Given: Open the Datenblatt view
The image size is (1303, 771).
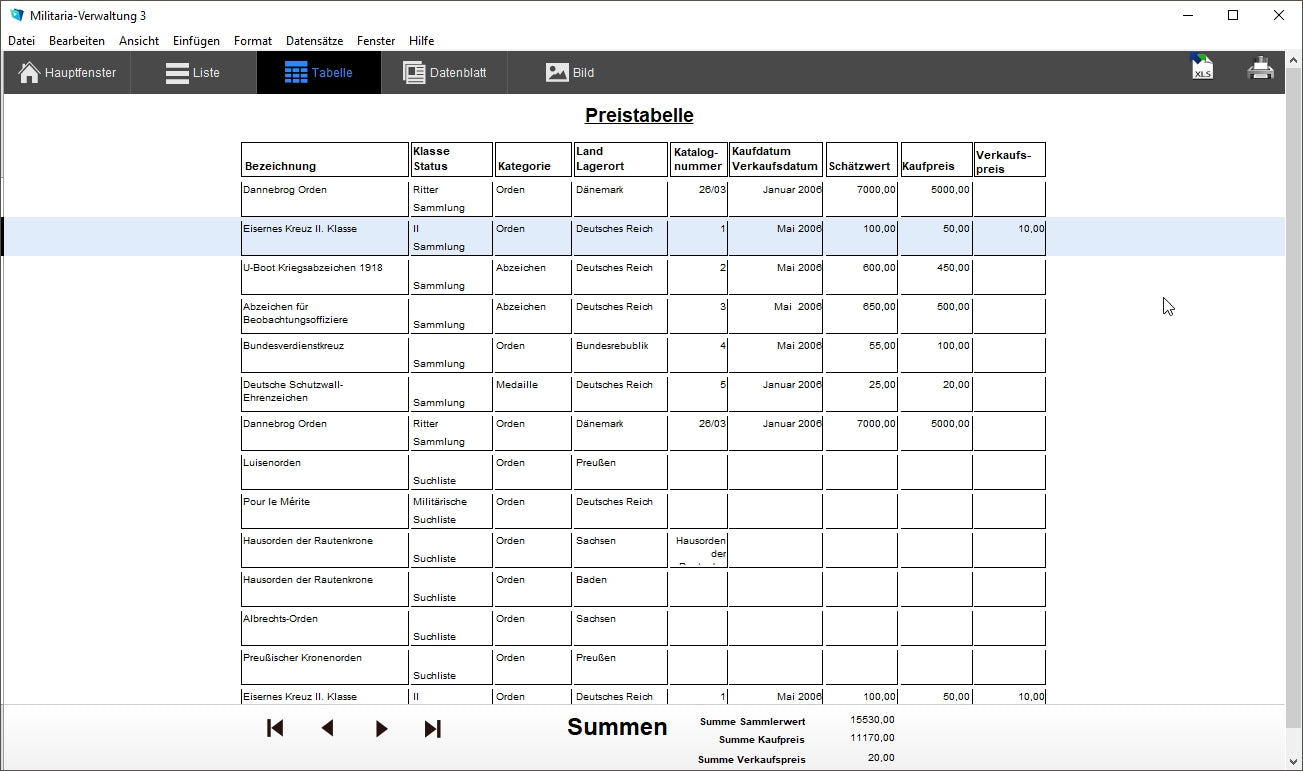Looking at the screenshot, I should coord(444,73).
